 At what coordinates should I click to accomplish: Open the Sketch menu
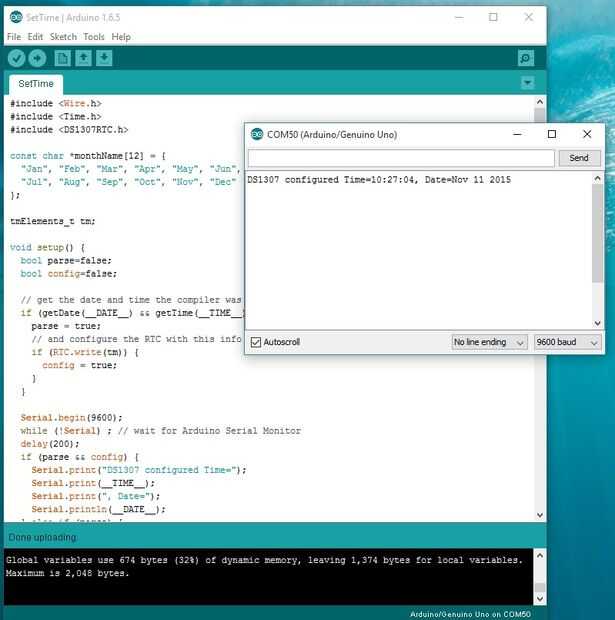(63, 37)
